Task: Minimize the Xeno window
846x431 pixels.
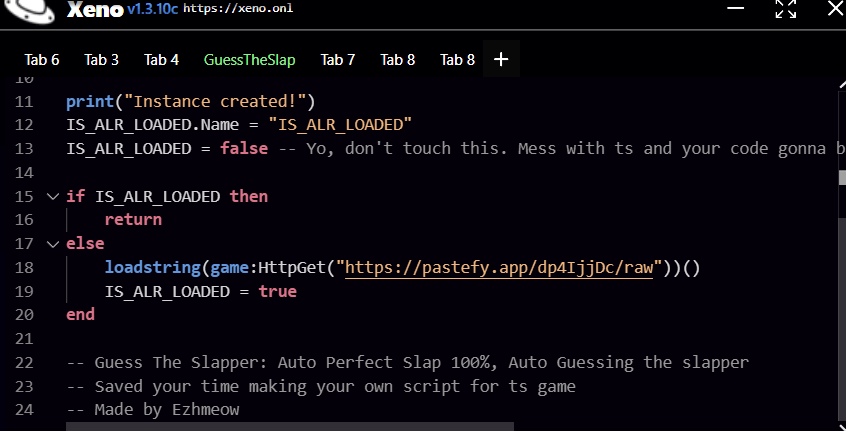Action: point(735,8)
